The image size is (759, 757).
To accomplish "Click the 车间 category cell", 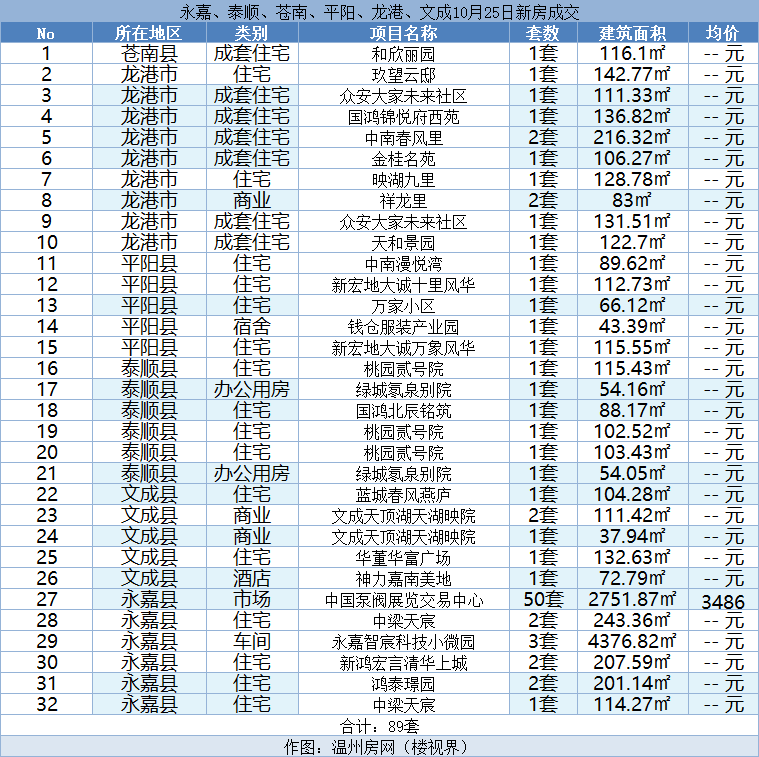I will tap(251, 641).
